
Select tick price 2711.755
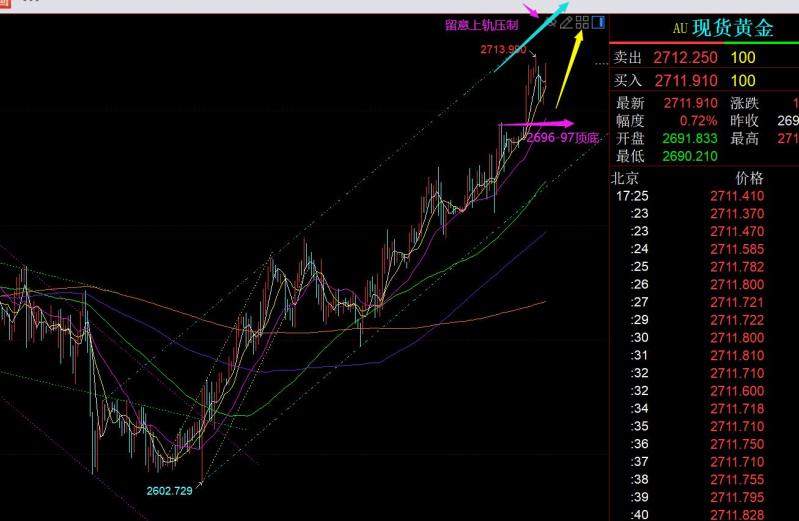[x=737, y=480]
